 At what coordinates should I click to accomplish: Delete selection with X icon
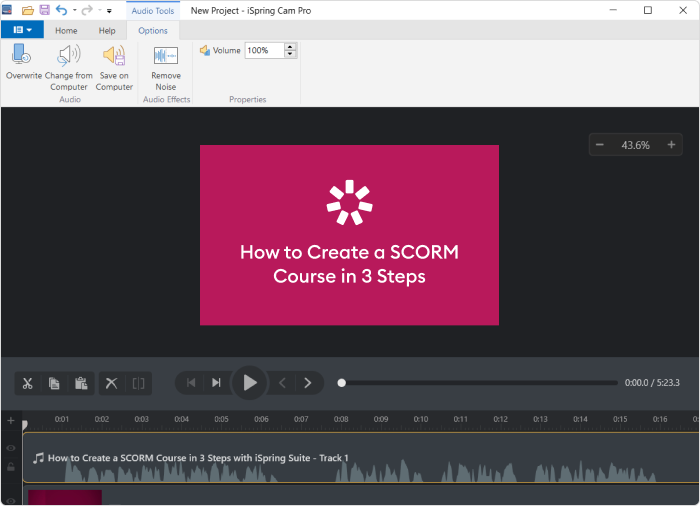pos(111,383)
